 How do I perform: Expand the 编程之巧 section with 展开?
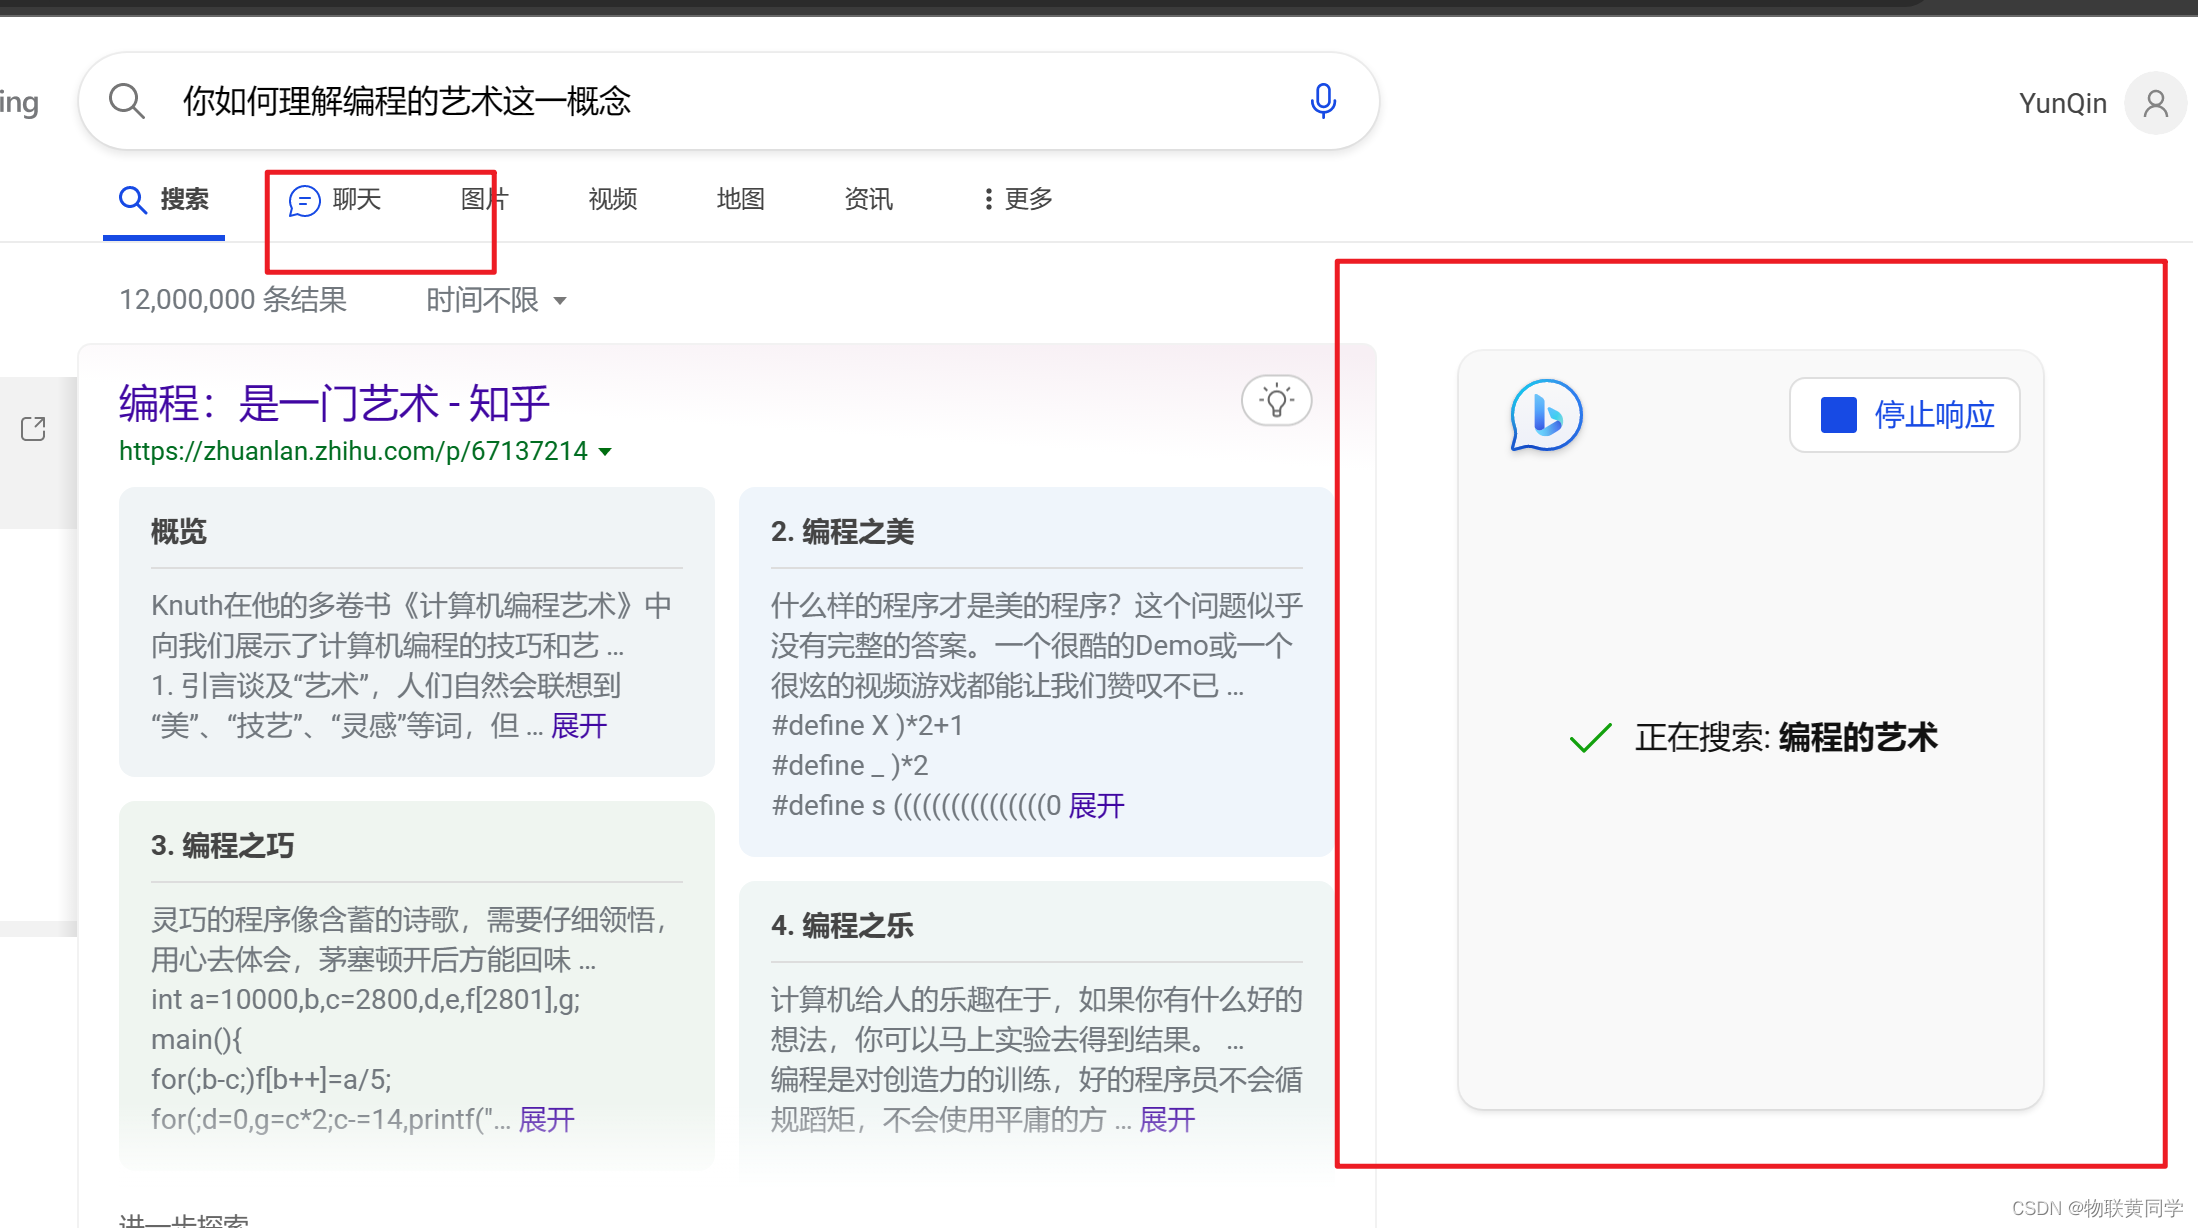pos(546,1120)
